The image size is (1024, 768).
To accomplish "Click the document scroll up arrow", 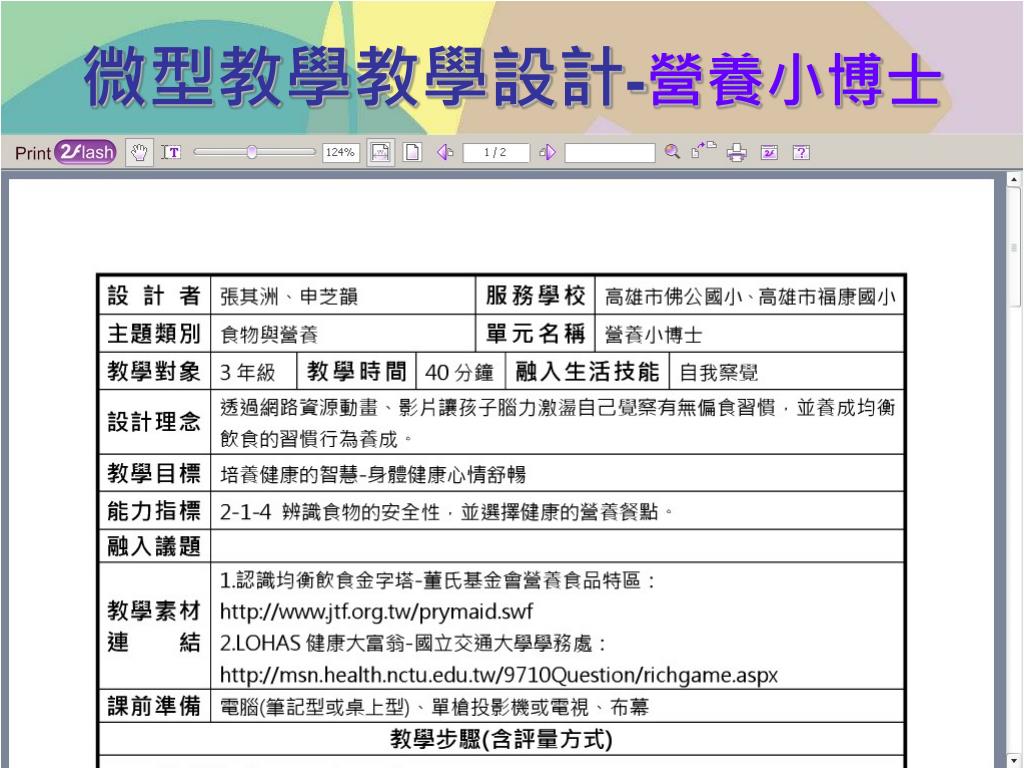I will (1014, 178).
